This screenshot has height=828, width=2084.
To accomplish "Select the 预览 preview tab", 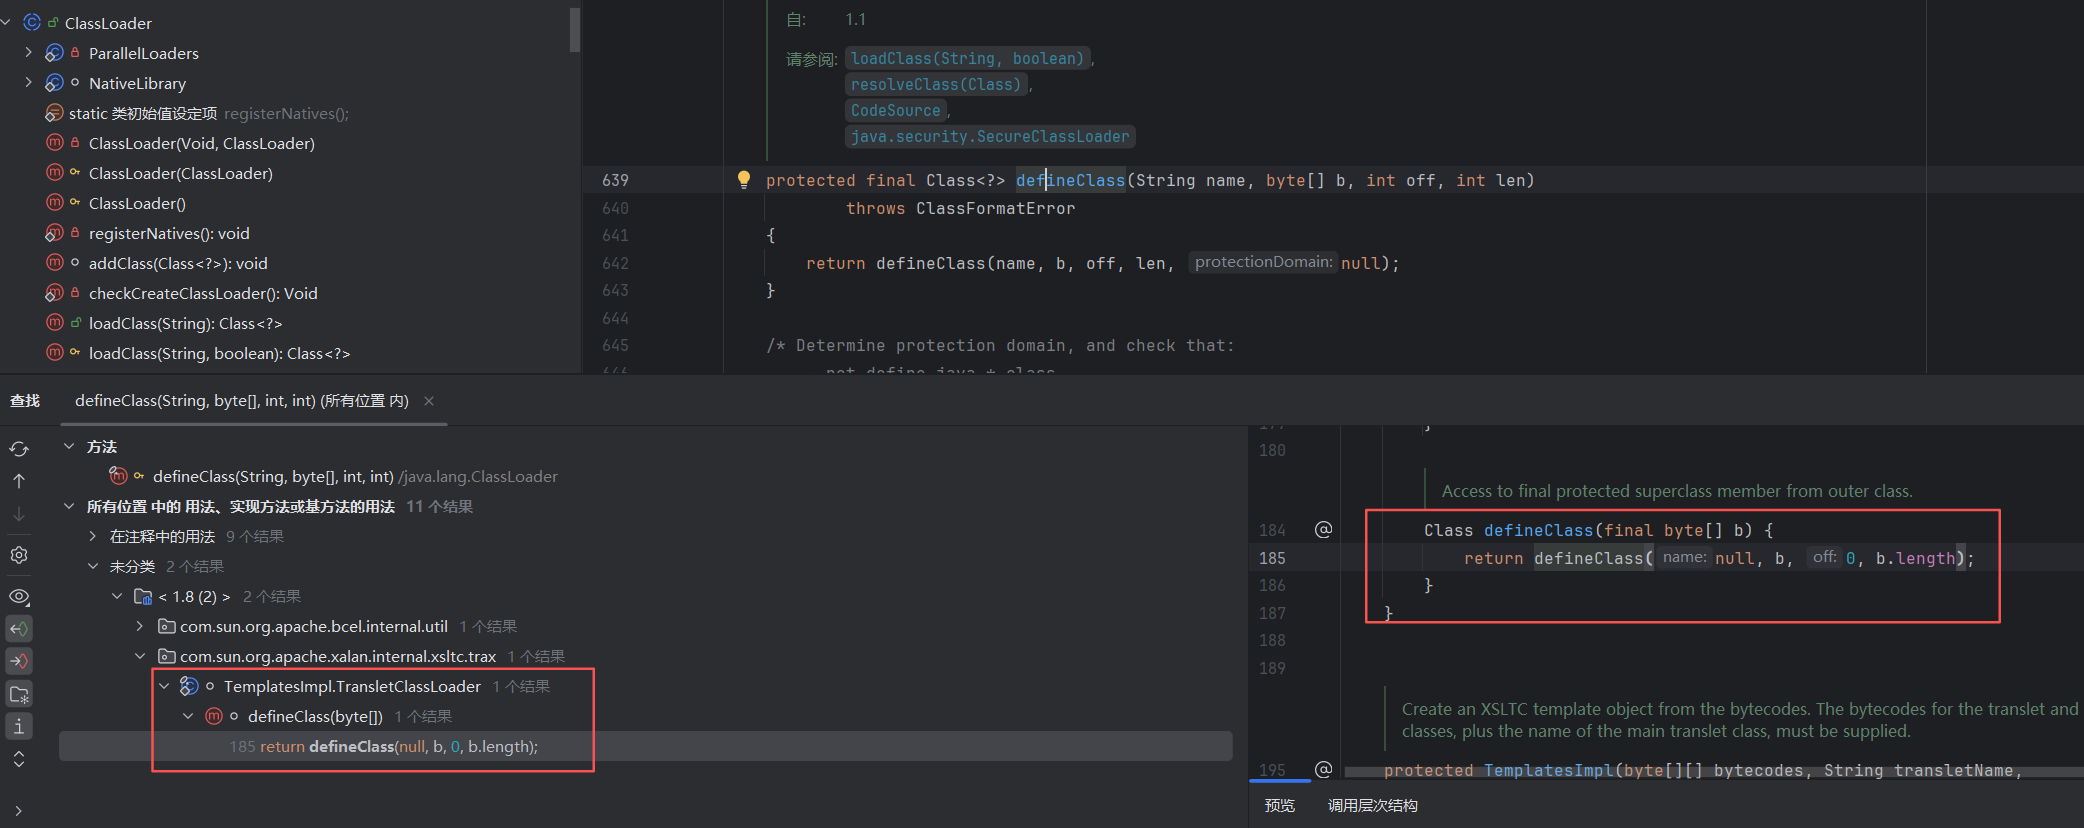I will (1279, 805).
